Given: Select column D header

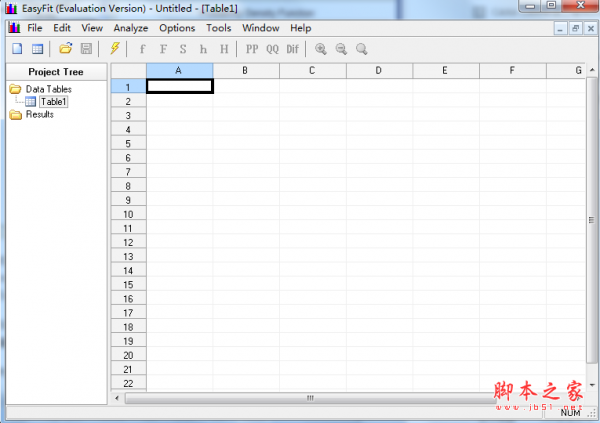Looking at the screenshot, I should (x=379, y=71).
